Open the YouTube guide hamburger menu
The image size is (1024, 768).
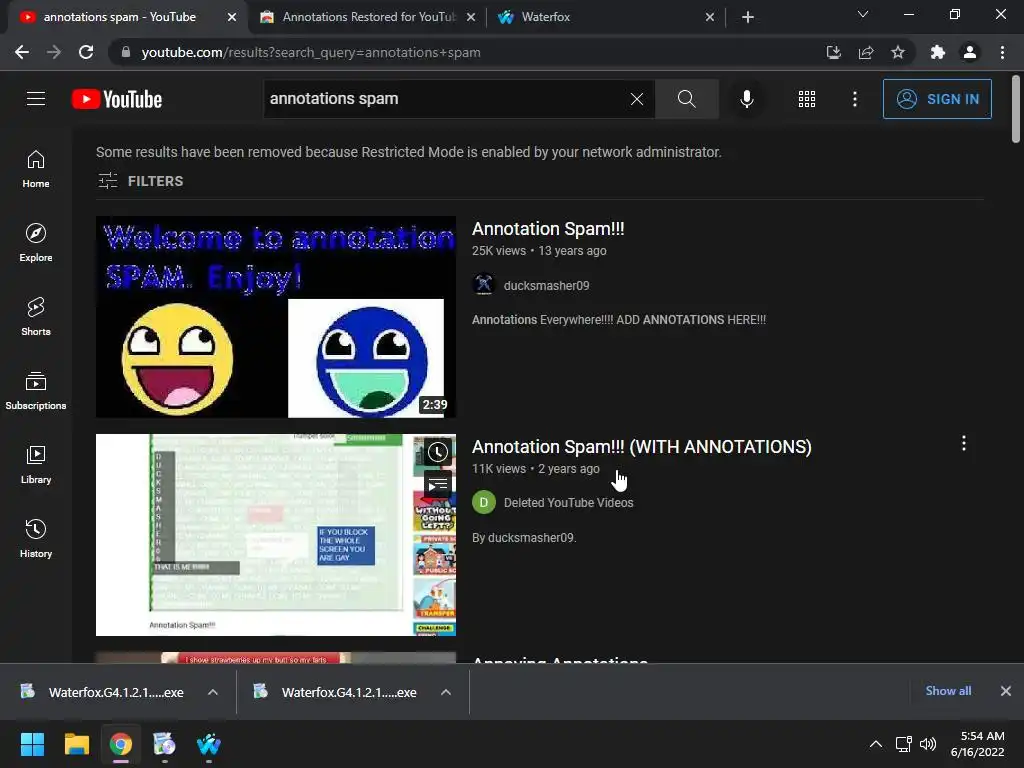(x=36, y=99)
